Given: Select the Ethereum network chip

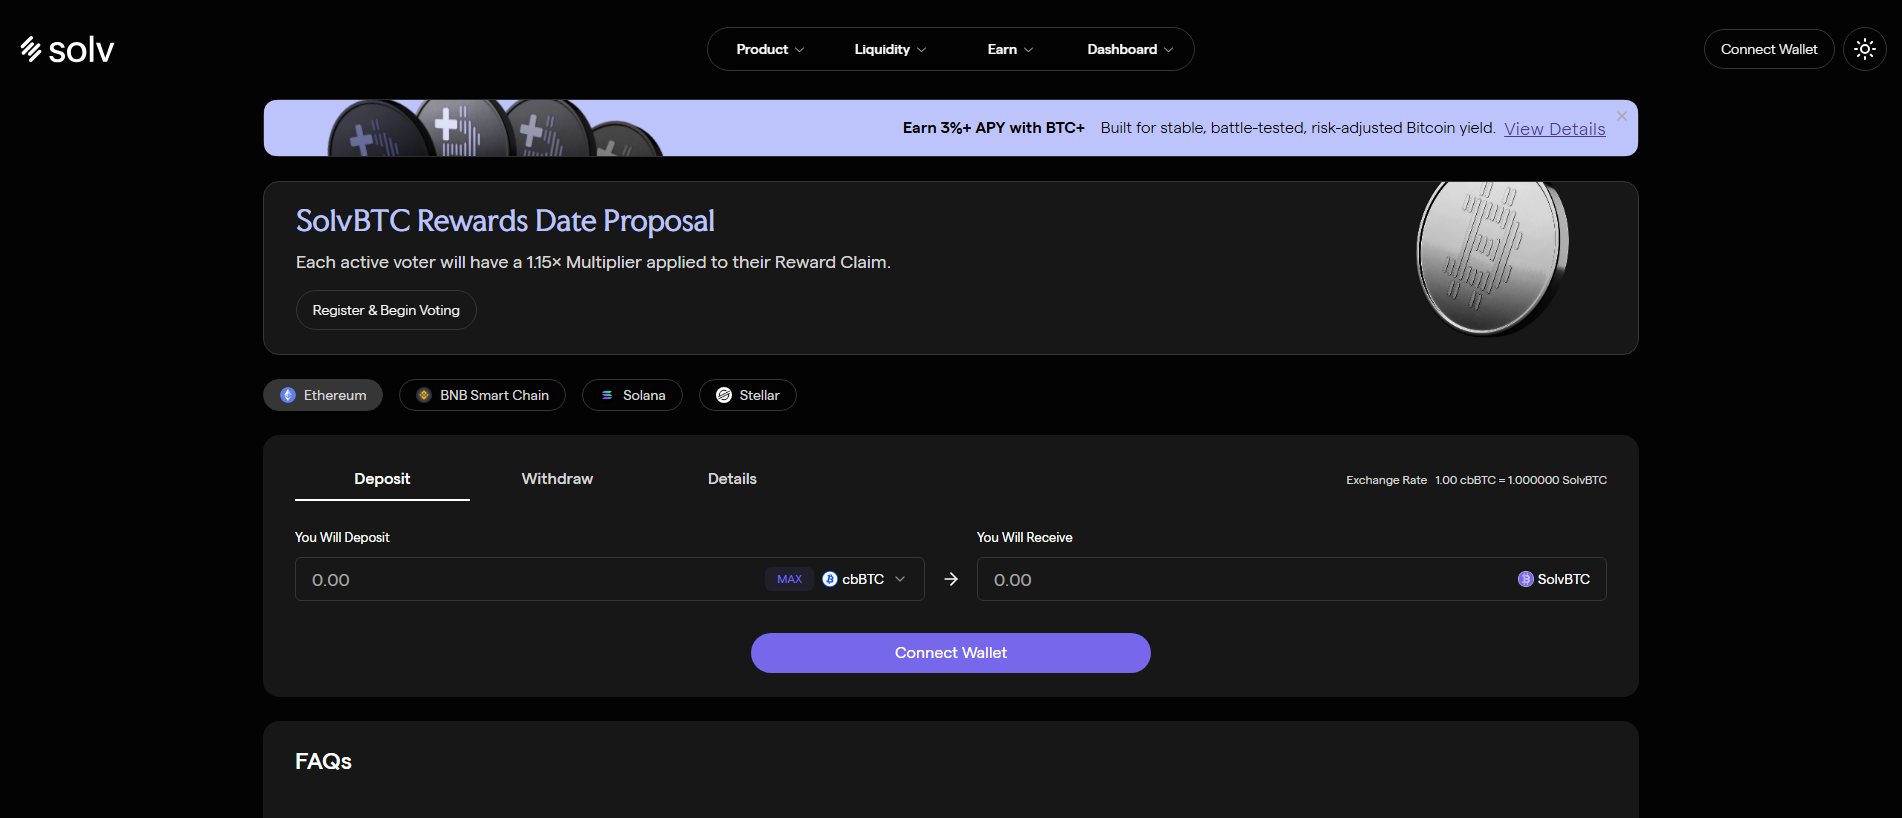Looking at the screenshot, I should click(x=323, y=395).
